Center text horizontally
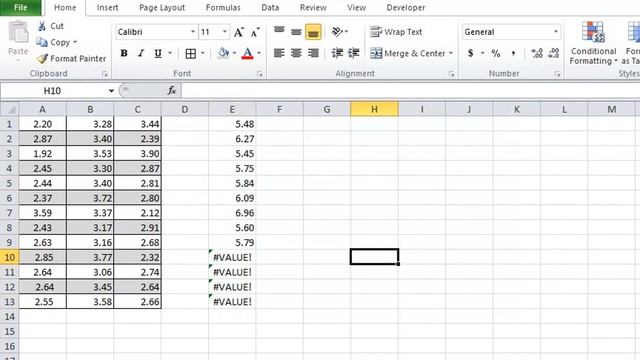 296,53
